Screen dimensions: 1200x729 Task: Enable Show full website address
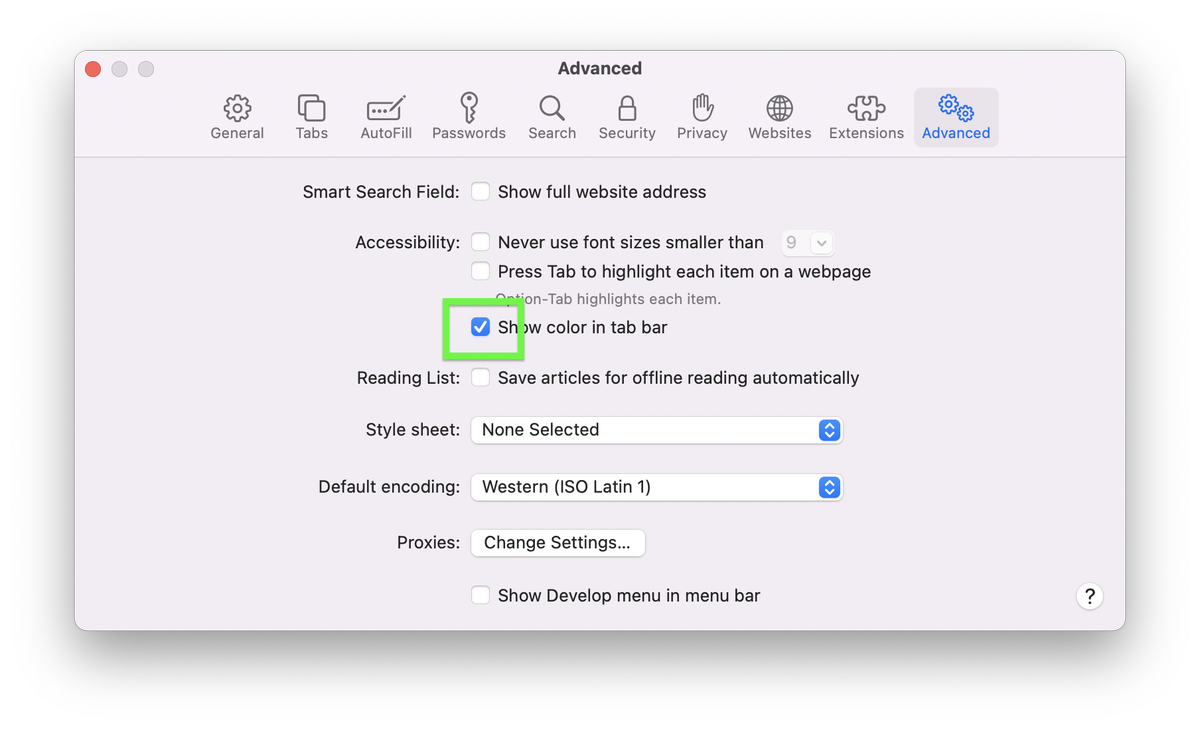pyautogui.click(x=481, y=191)
